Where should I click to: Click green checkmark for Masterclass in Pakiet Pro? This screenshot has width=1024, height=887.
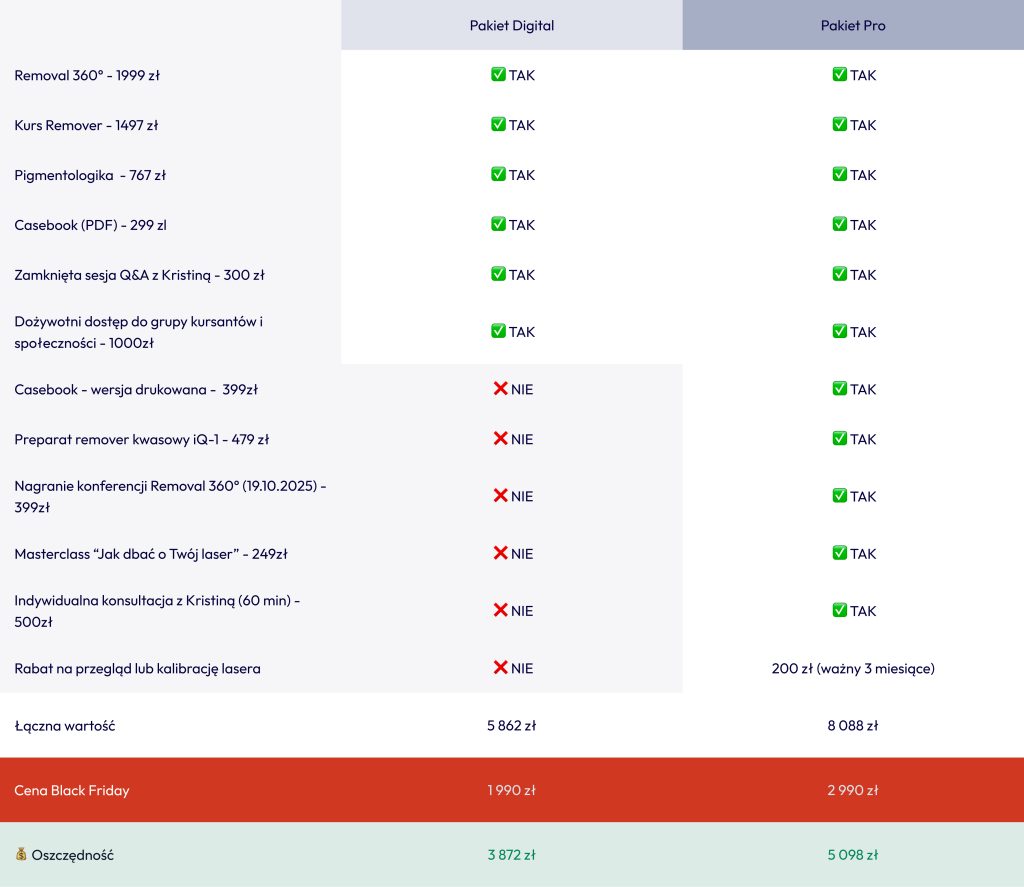[x=840, y=554]
